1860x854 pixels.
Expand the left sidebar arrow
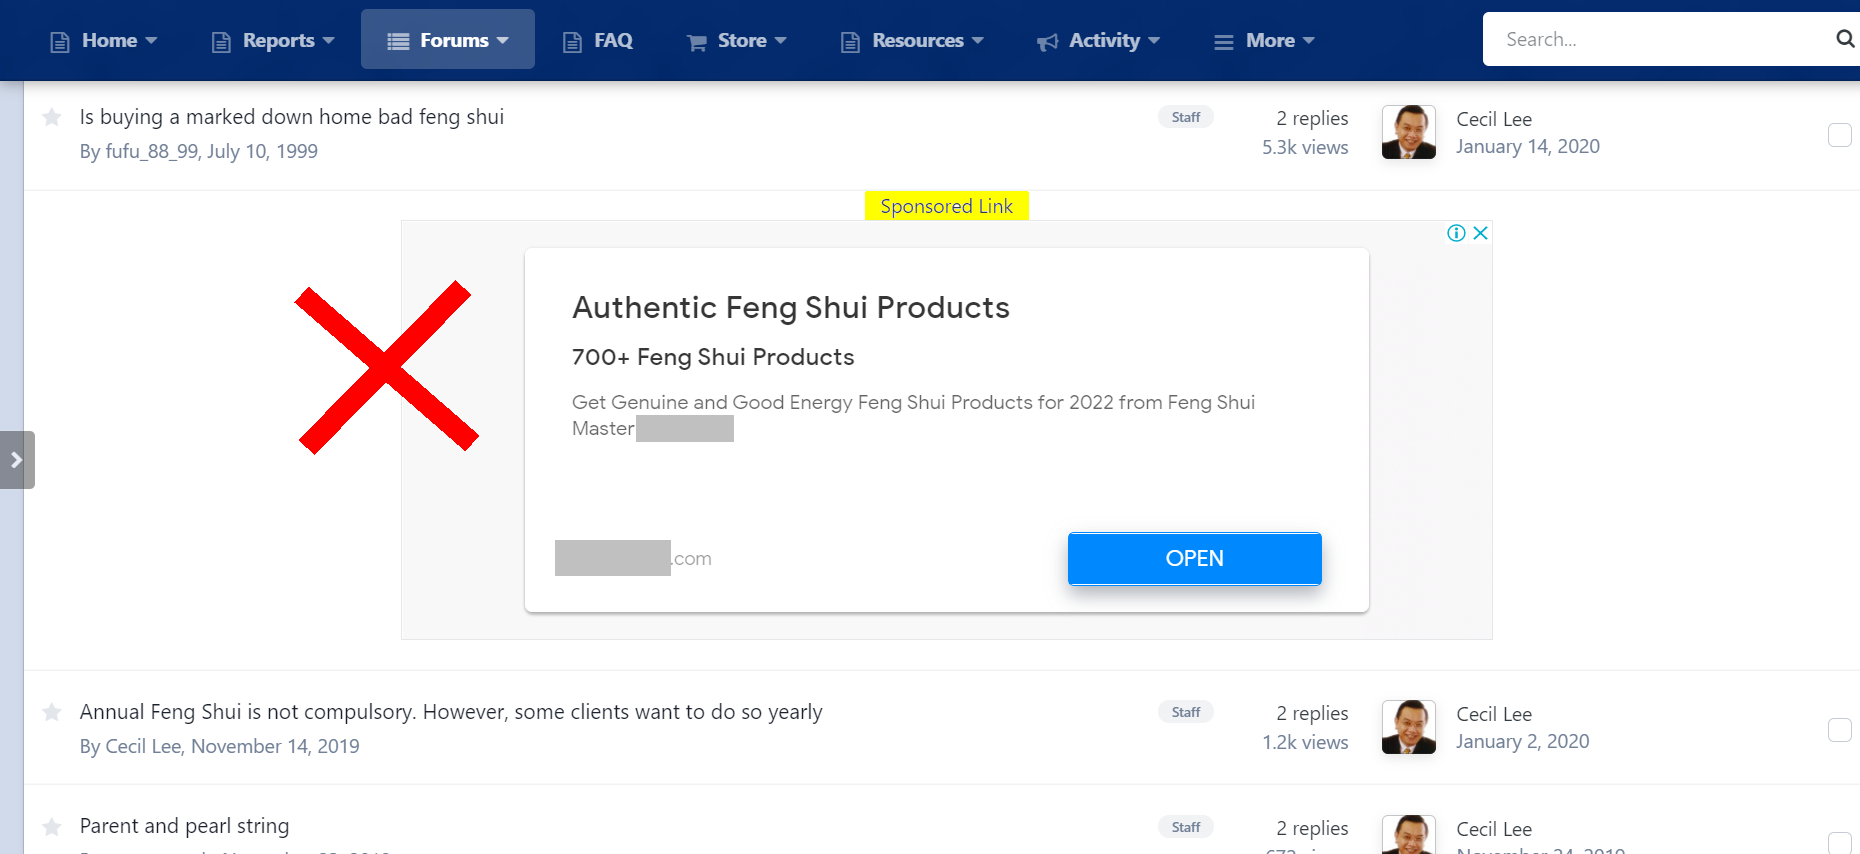(17, 460)
